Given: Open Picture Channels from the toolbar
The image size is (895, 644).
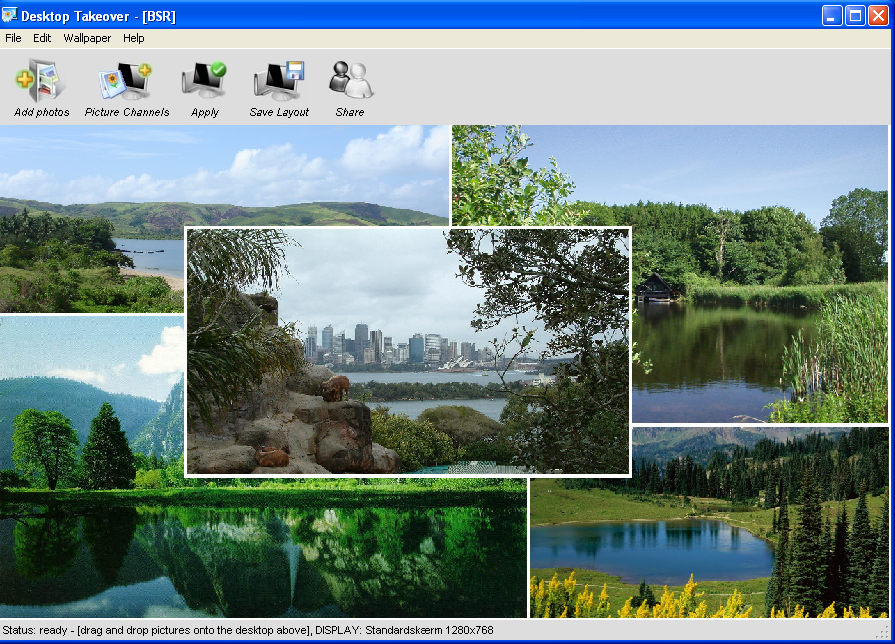Looking at the screenshot, I should pyautogui.click(x=126, y=81).
